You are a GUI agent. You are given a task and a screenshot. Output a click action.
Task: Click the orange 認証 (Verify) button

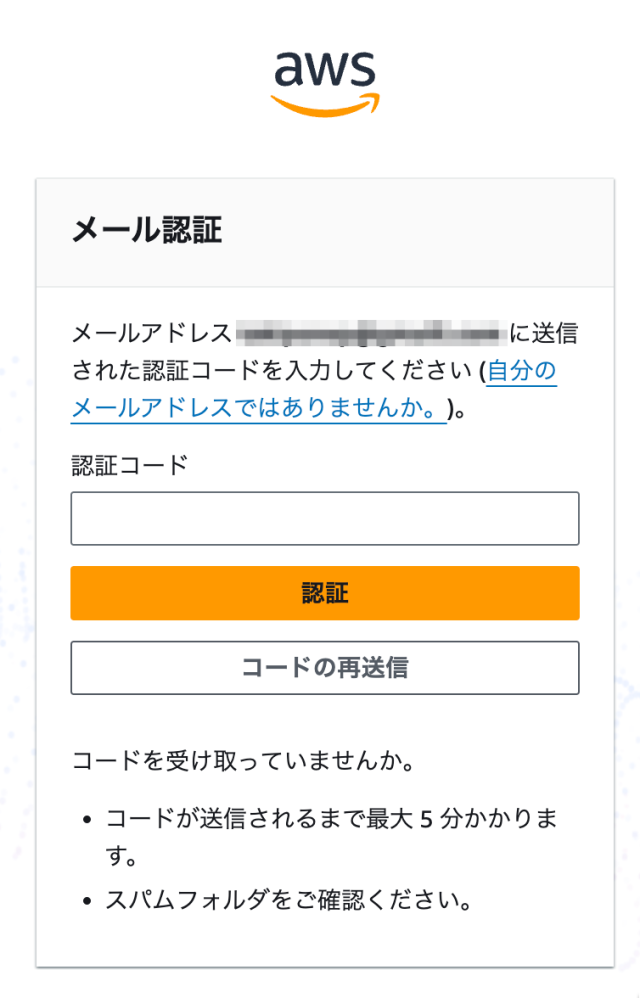(325, 592)
